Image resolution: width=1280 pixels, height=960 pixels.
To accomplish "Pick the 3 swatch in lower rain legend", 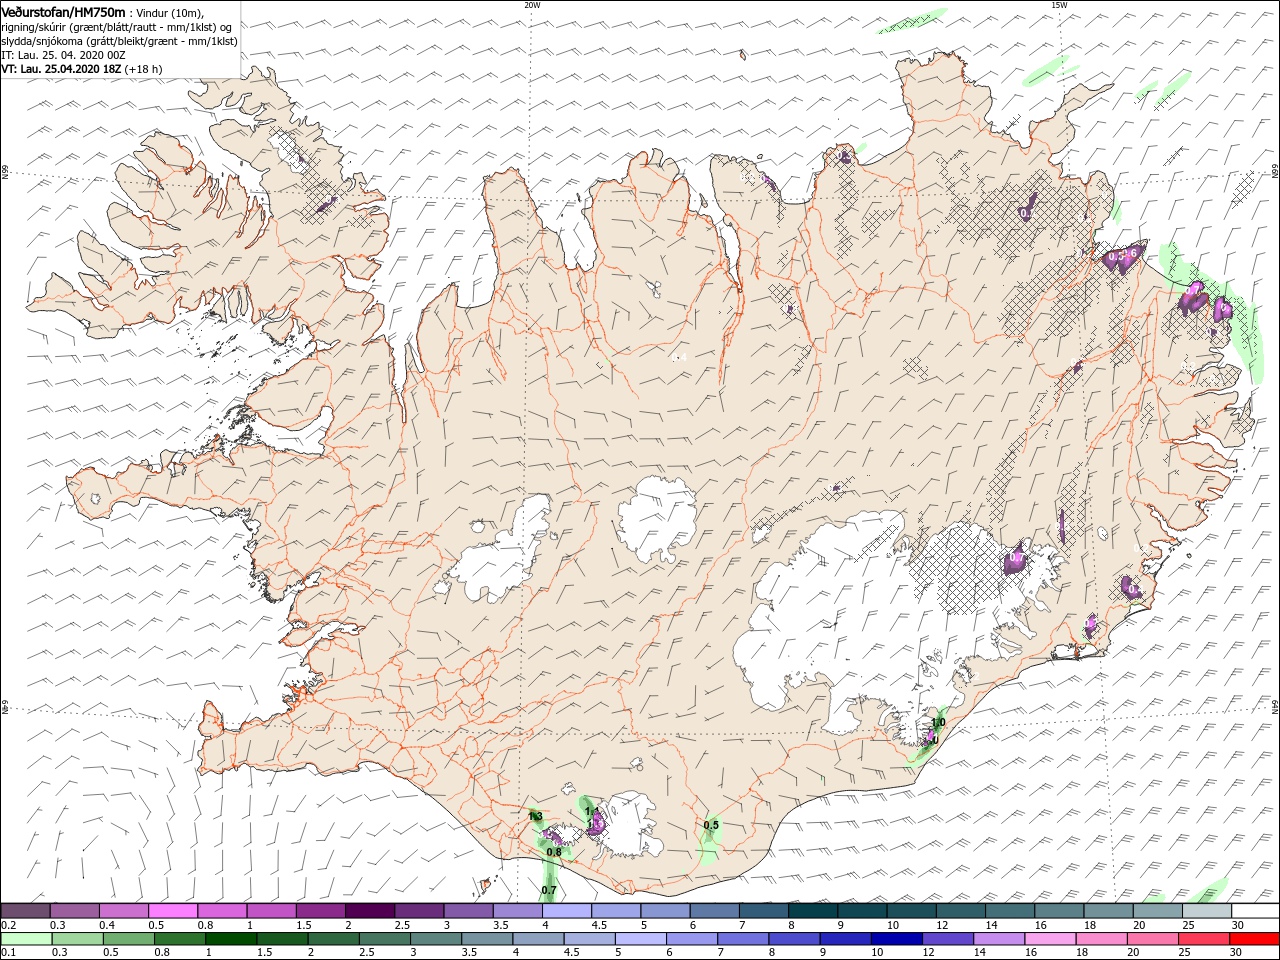I will [435, 939].
